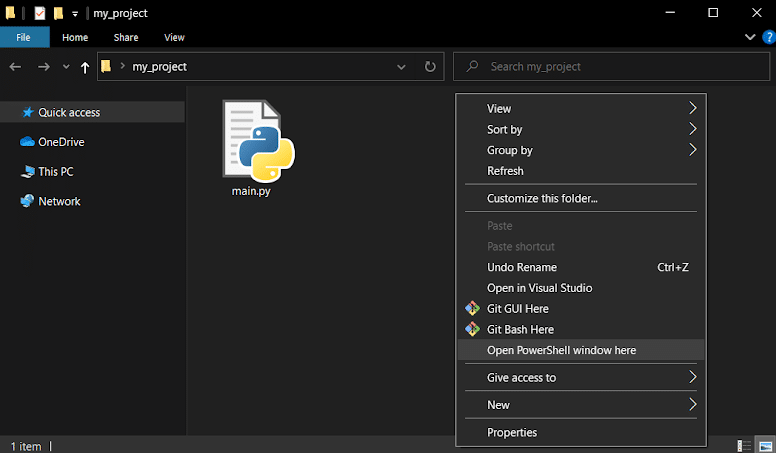Go forward with the right arrow
776x453 pixels.
[44, 67]
